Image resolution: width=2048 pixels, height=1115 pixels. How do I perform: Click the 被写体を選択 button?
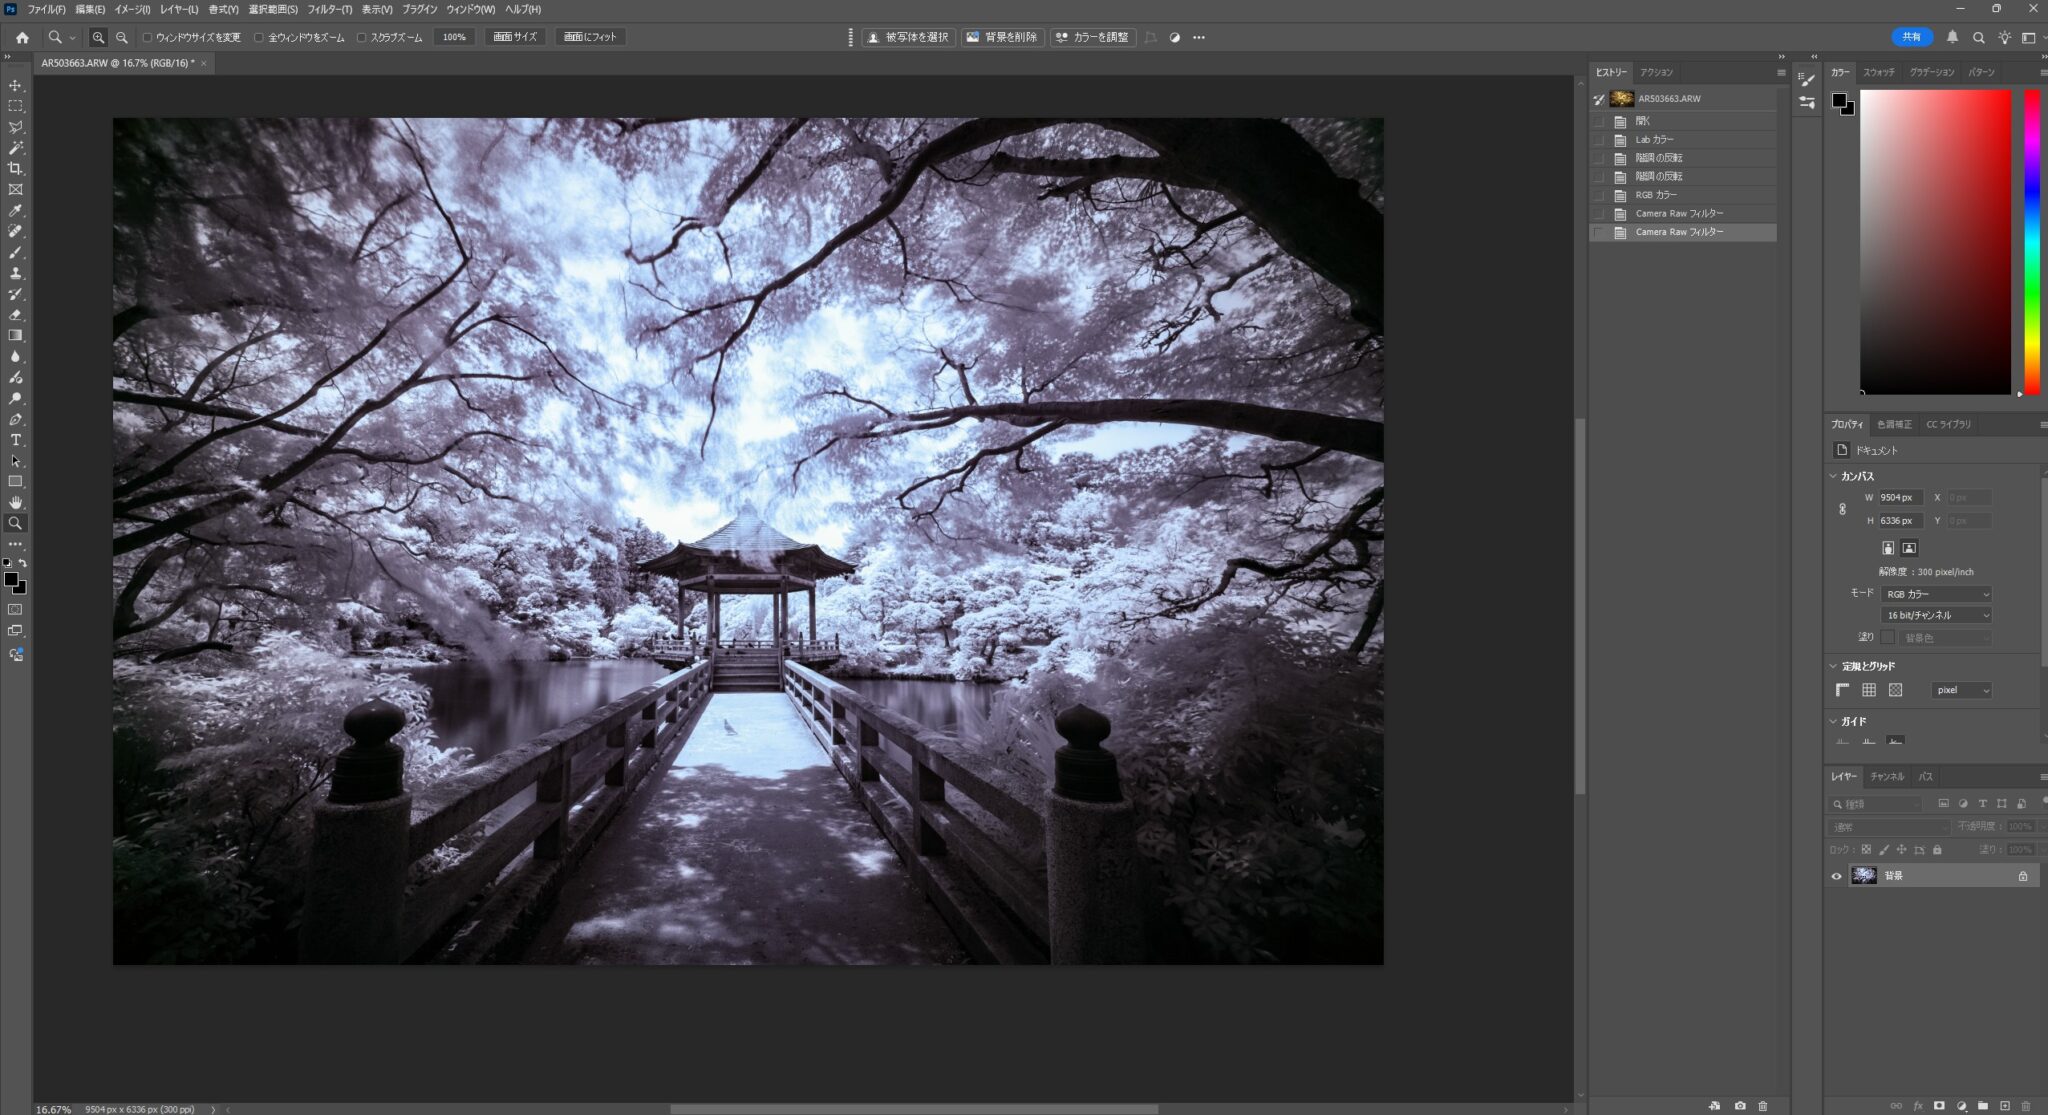click(x=908, y=37)
